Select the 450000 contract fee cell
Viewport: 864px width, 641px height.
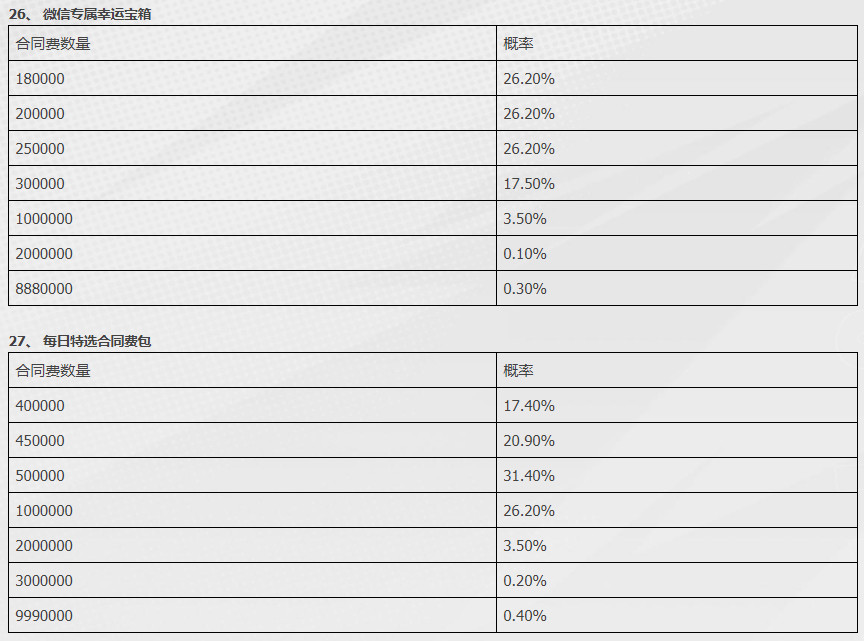pos(252,440)
